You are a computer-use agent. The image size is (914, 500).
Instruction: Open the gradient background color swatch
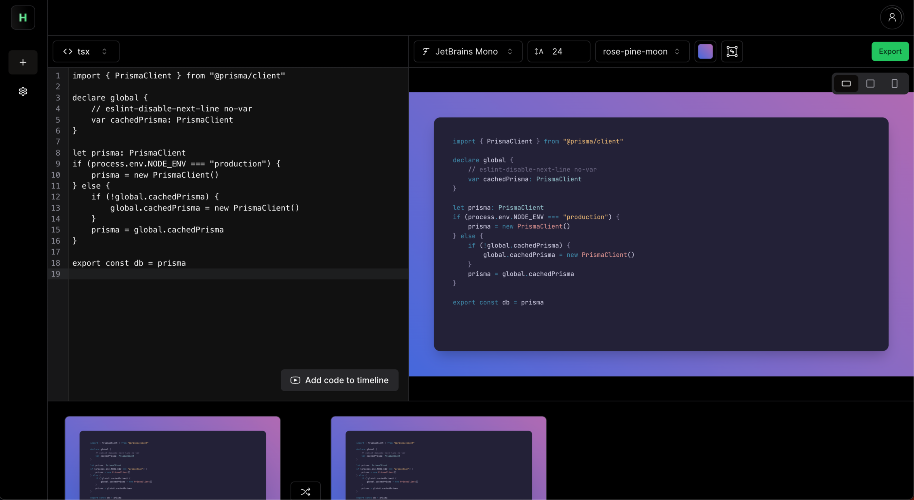[x=705, y=51]
